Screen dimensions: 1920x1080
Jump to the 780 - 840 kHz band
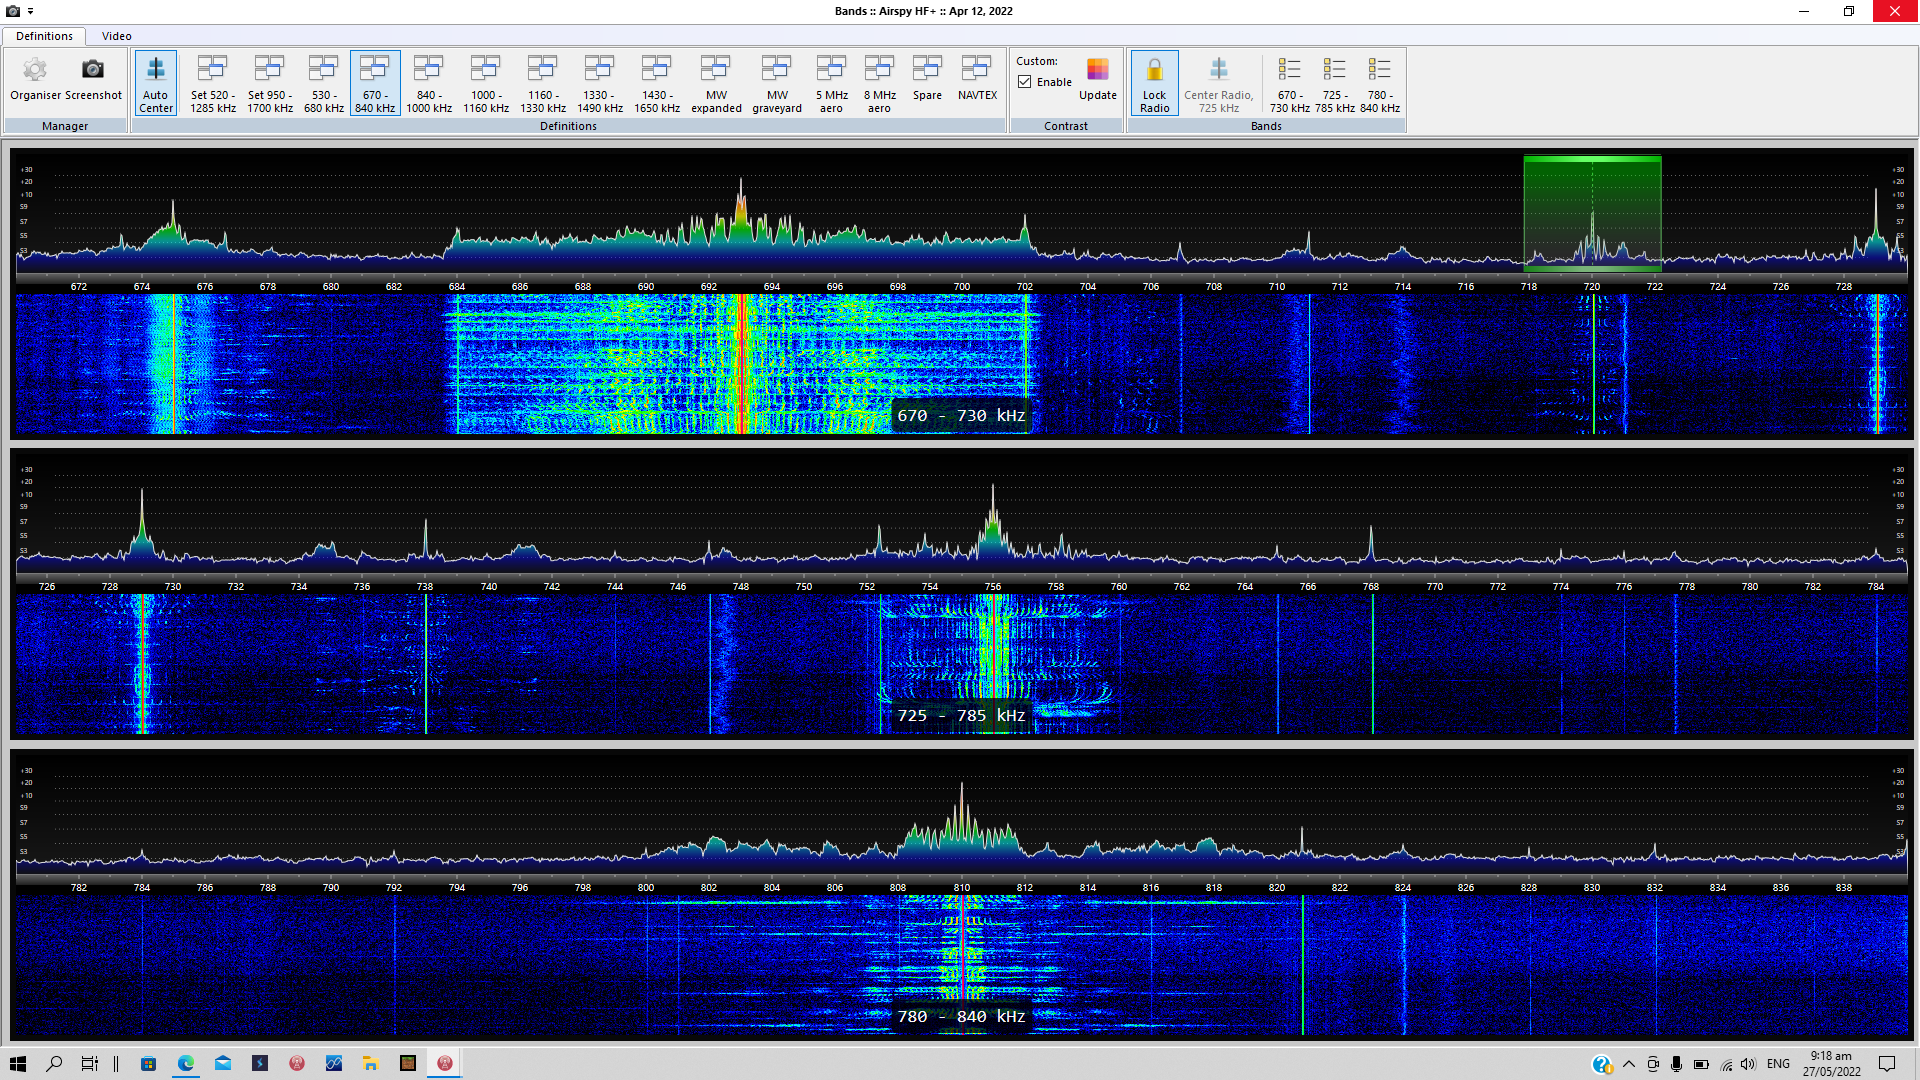point(1380,83)
